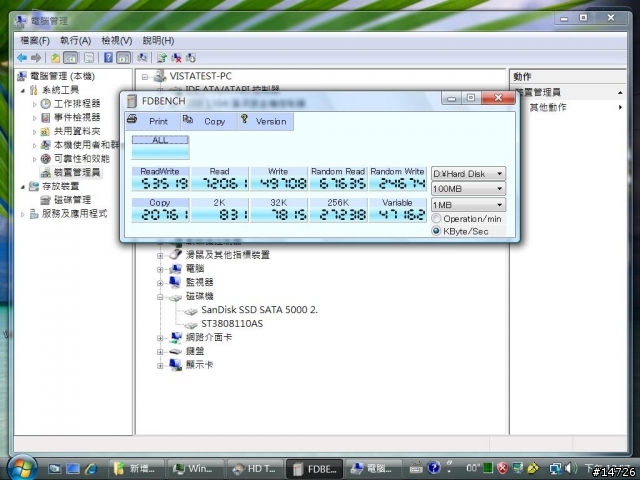Open the 檔案(F) menu
The height and width of the screenshot is (480, 640).
35,41
